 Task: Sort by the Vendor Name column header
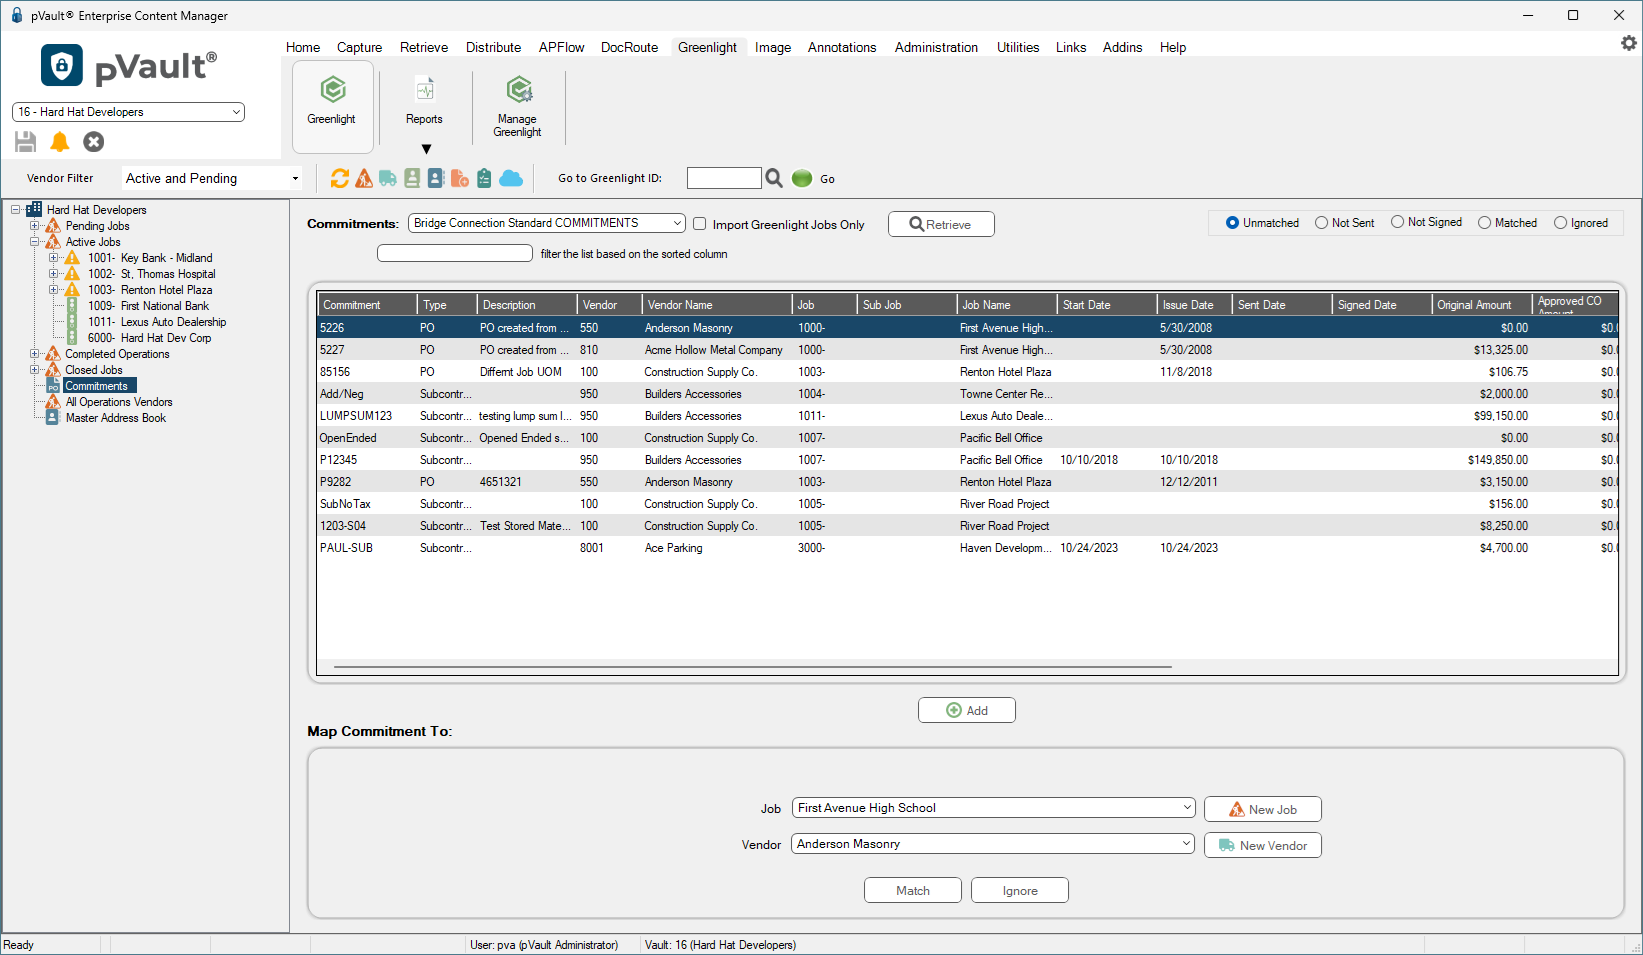[x=717, y=304]
